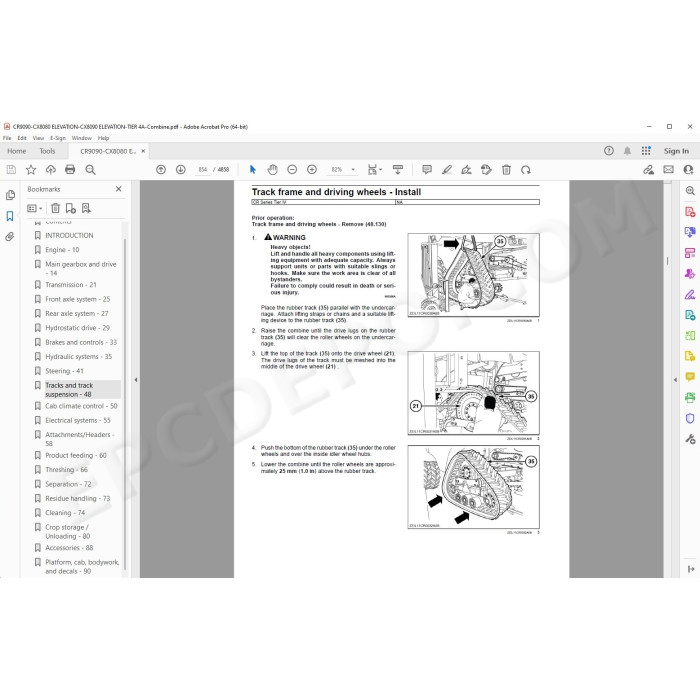
Task: Click the bookmarks panel scrollbar
Action: click(x=125, y=404)
